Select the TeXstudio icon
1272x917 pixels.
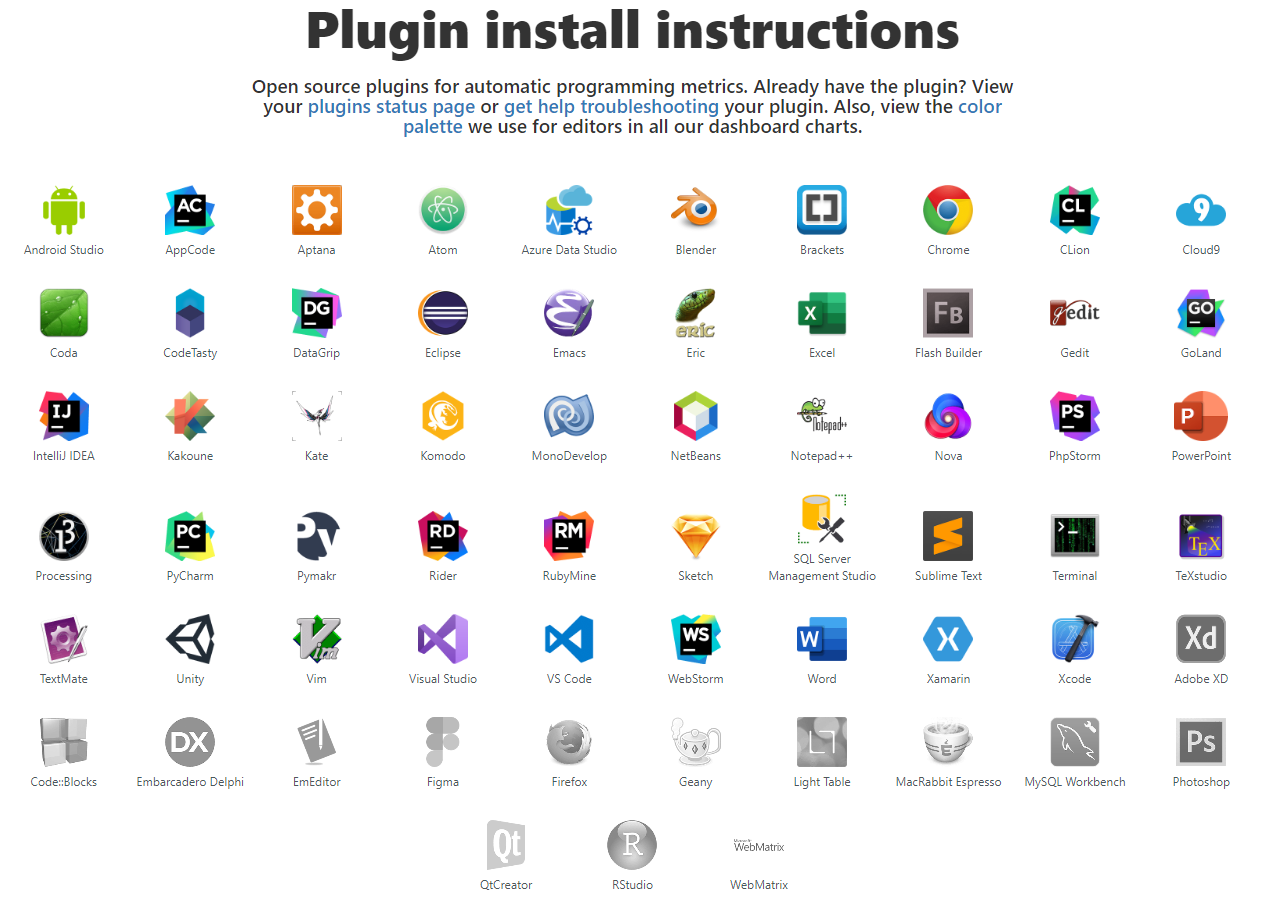click(1201, 536)
